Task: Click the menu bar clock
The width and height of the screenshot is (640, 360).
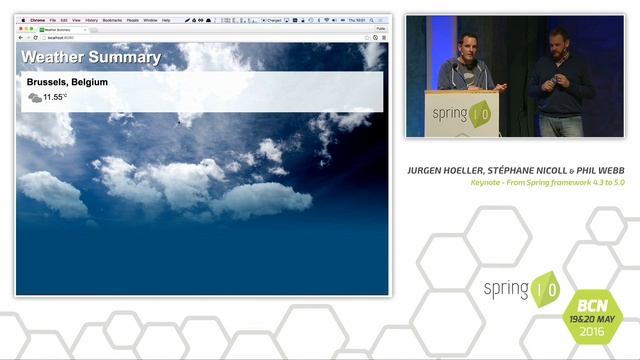Action: (357, 20)
